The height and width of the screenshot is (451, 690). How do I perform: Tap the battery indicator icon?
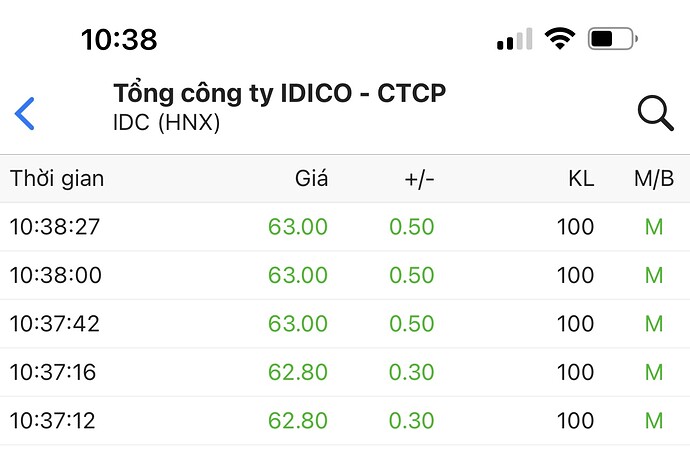[x=611, y=40]
